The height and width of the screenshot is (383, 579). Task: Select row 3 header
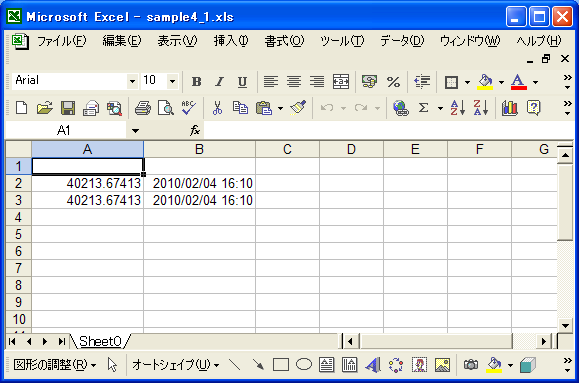point(18,200)
